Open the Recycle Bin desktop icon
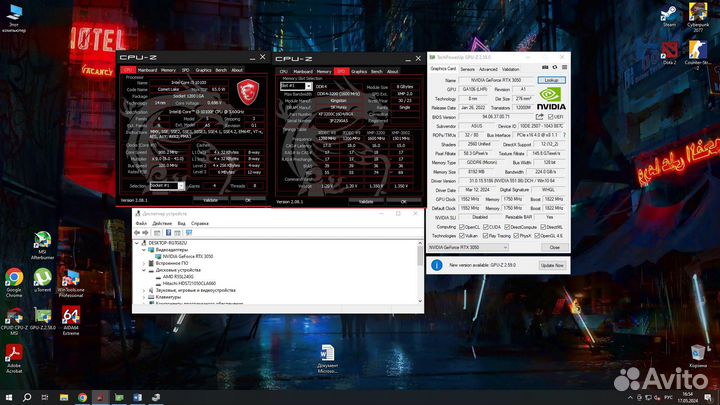Screen dimensions: 720x405 pyautogui.click(x=698, y=356)
